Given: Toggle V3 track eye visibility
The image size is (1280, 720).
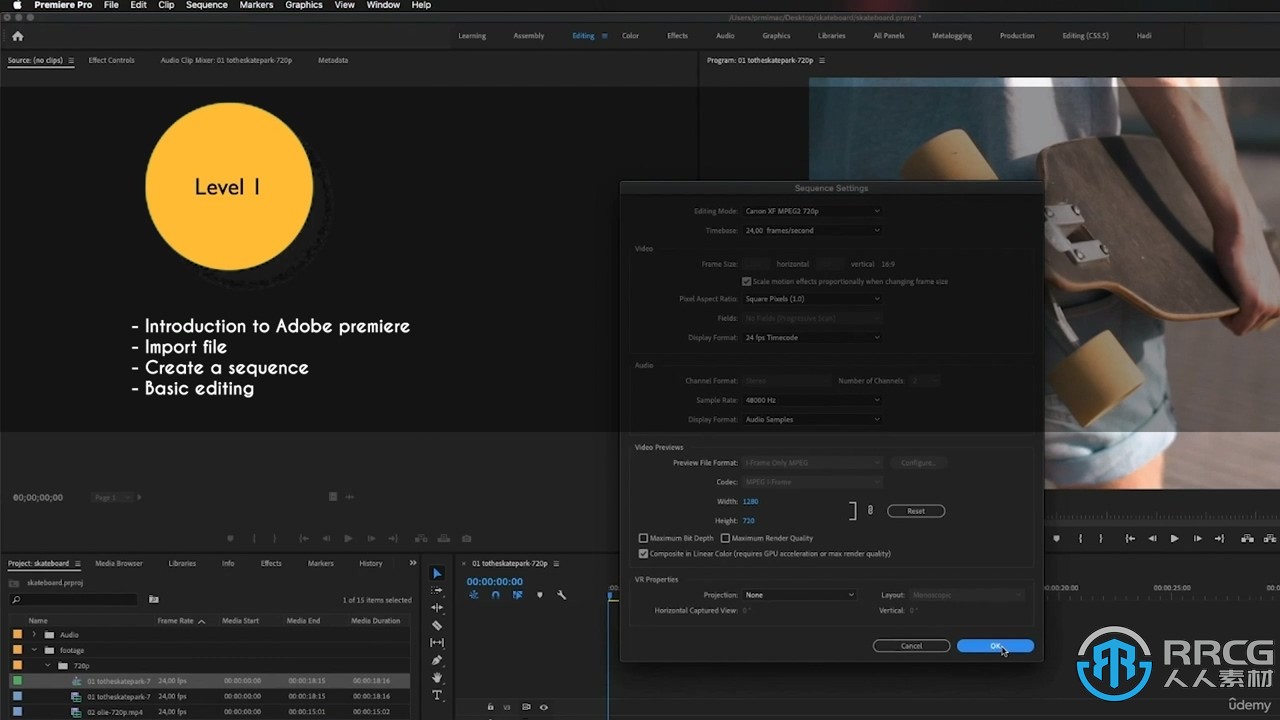Looking at the screenshot, I should [x=544, y=707].
